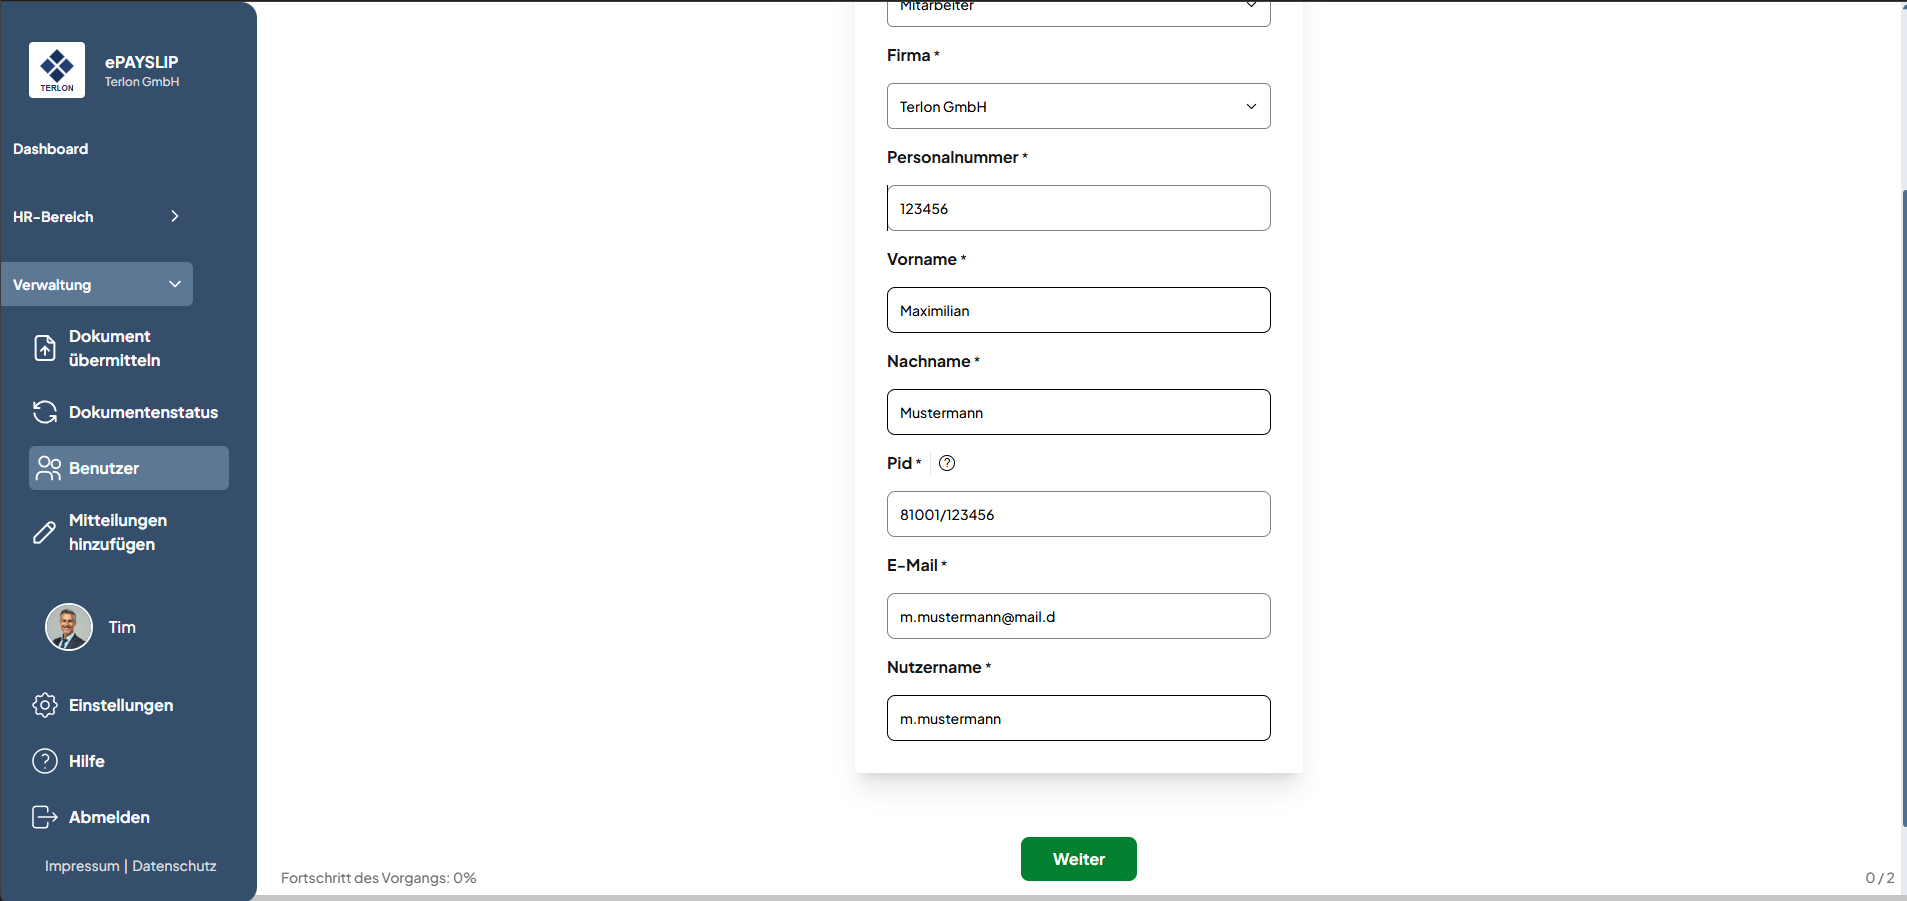Click the Mitteilungen hinzufügen pencil icon
The image size is (1907, 901).
[45, 532]
